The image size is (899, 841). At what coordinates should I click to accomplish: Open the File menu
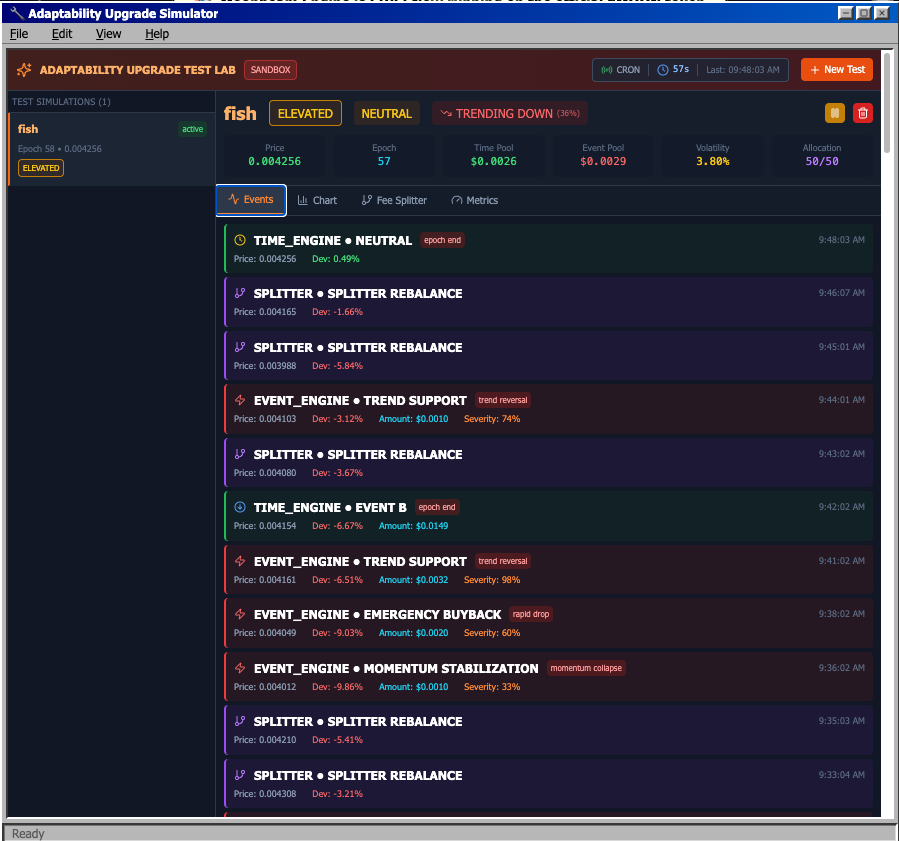(x=19, y=34)
